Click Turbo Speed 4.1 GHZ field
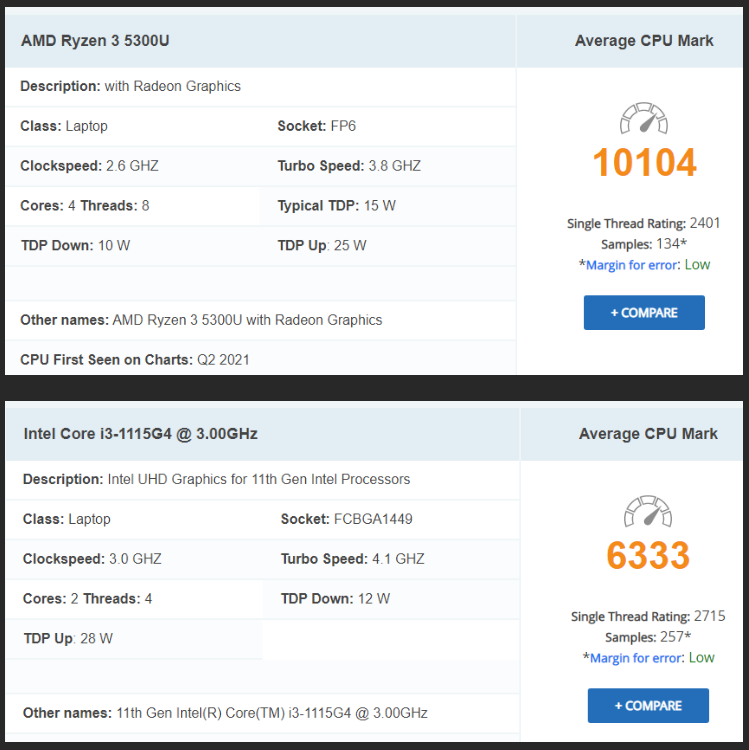 pos(352,559)
